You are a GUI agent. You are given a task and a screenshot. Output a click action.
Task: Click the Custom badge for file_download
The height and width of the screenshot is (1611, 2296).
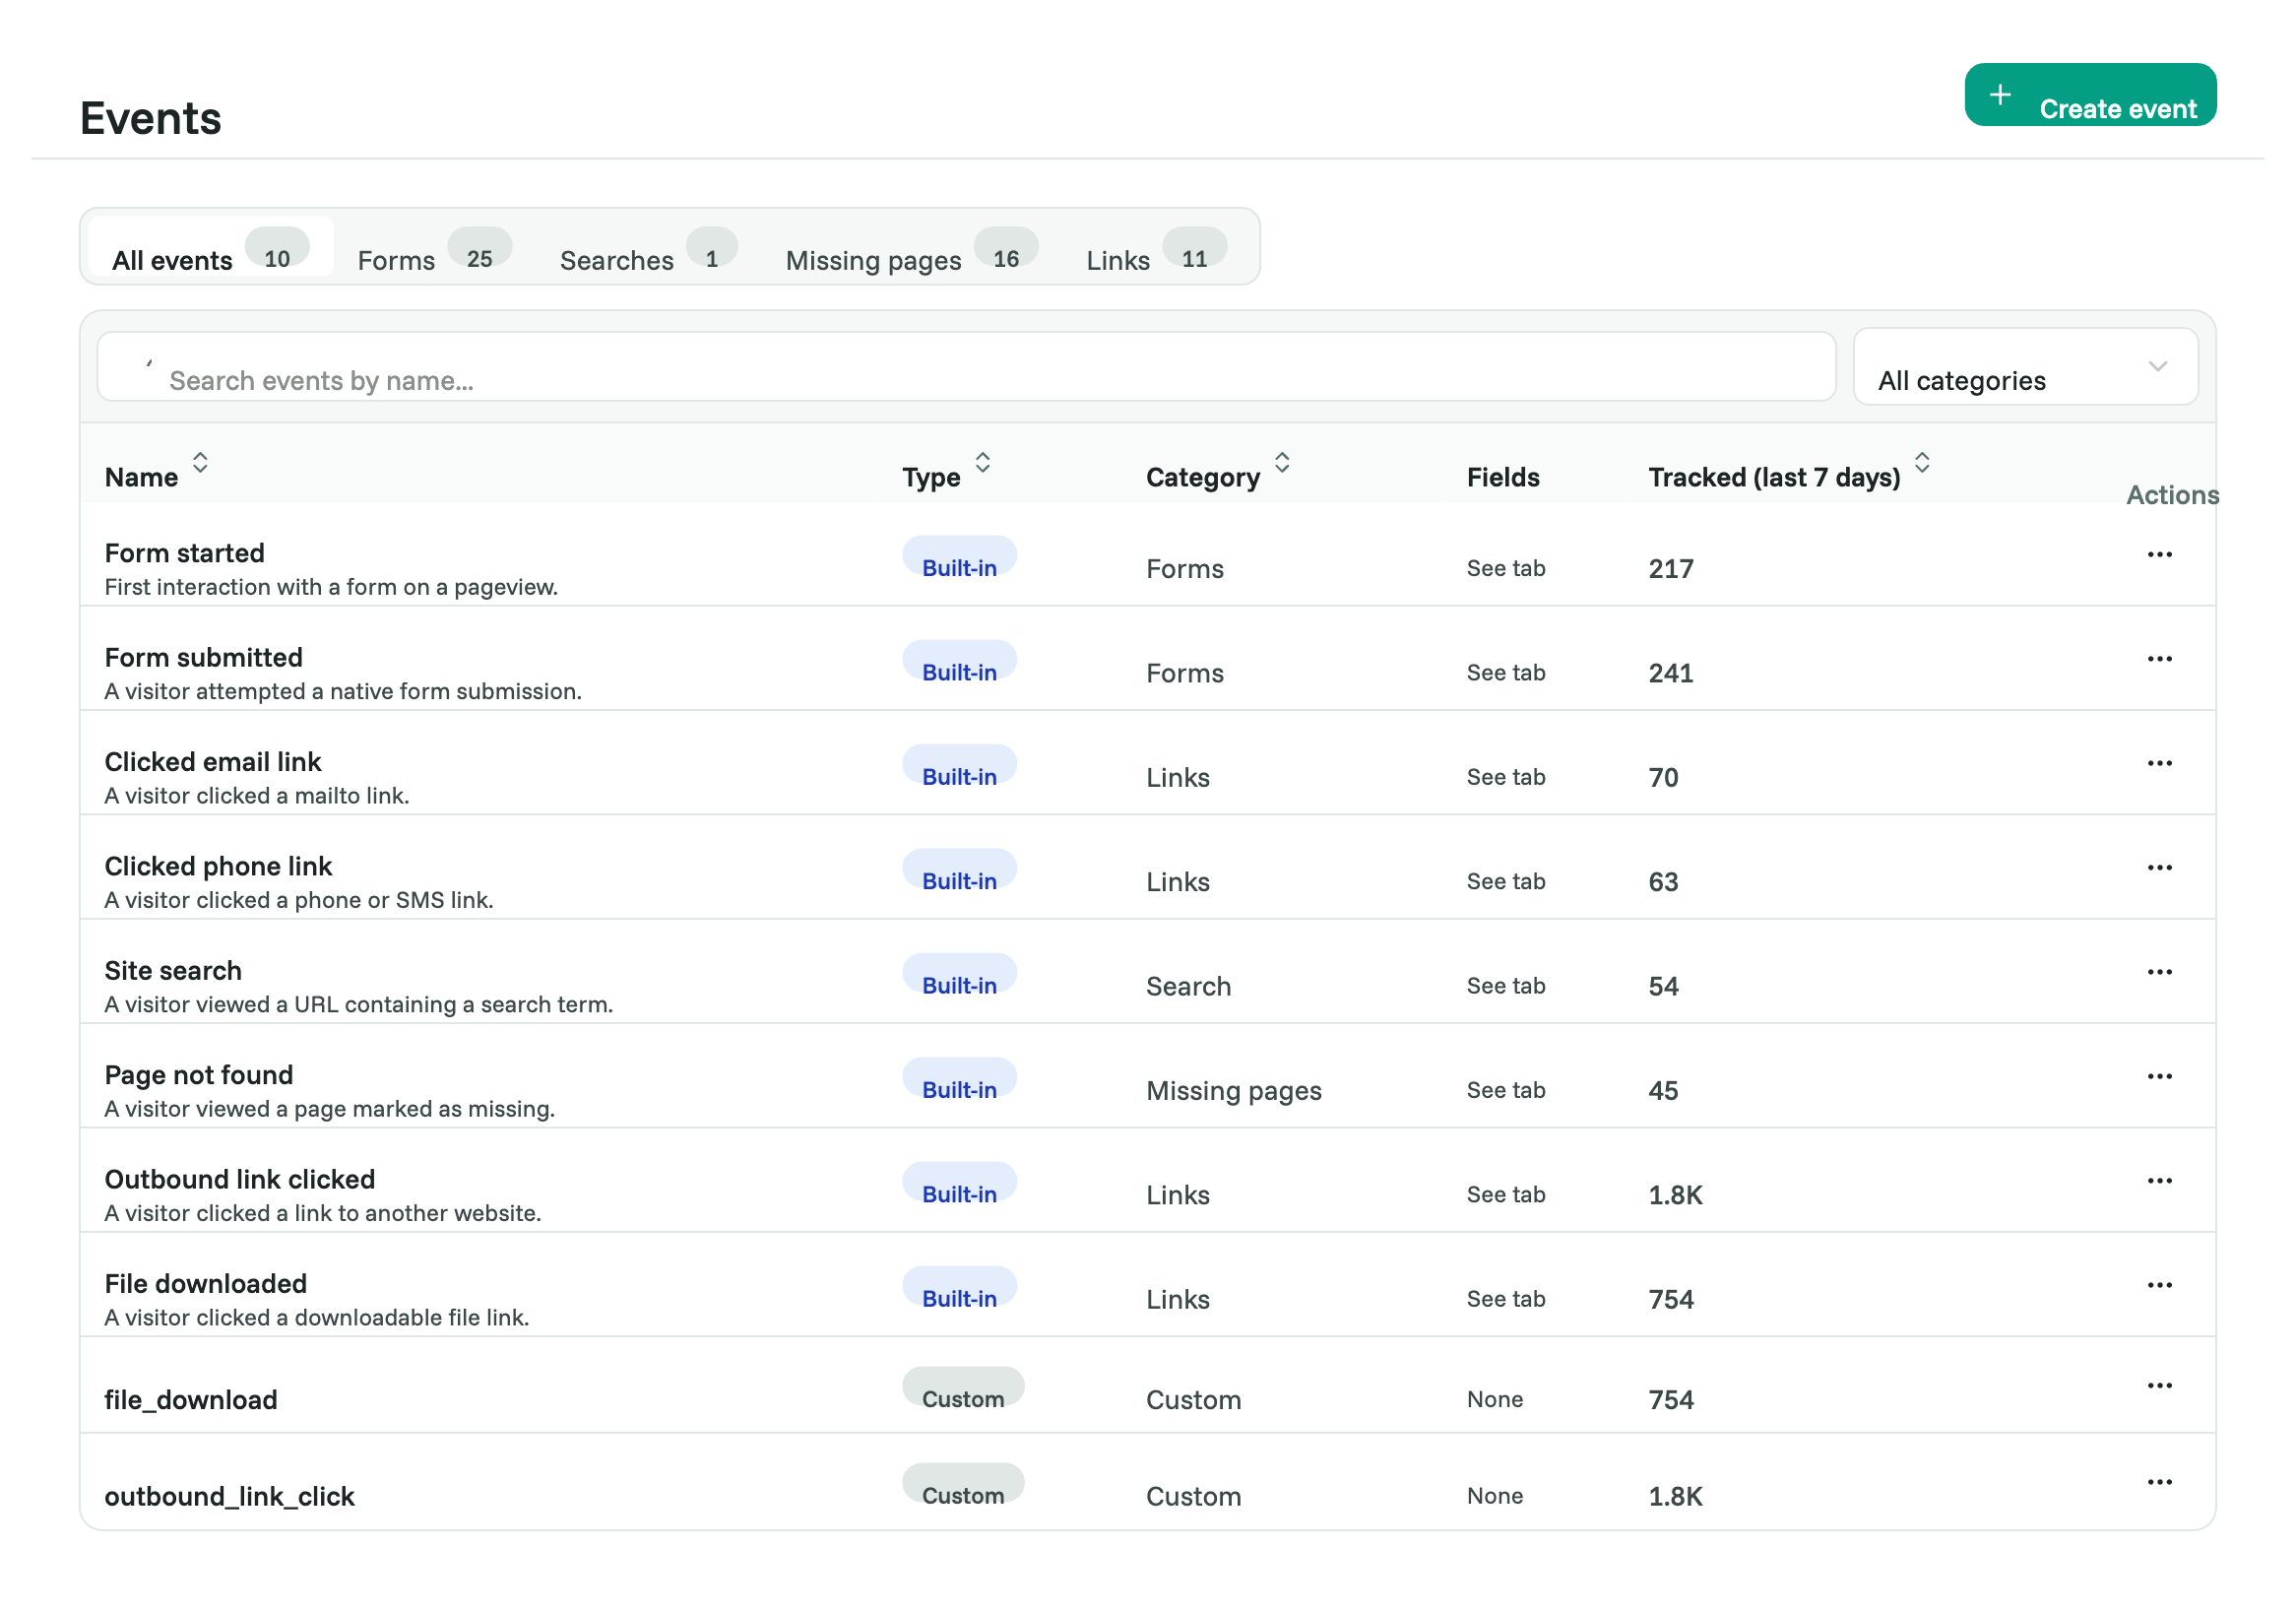click(963, 1387)
